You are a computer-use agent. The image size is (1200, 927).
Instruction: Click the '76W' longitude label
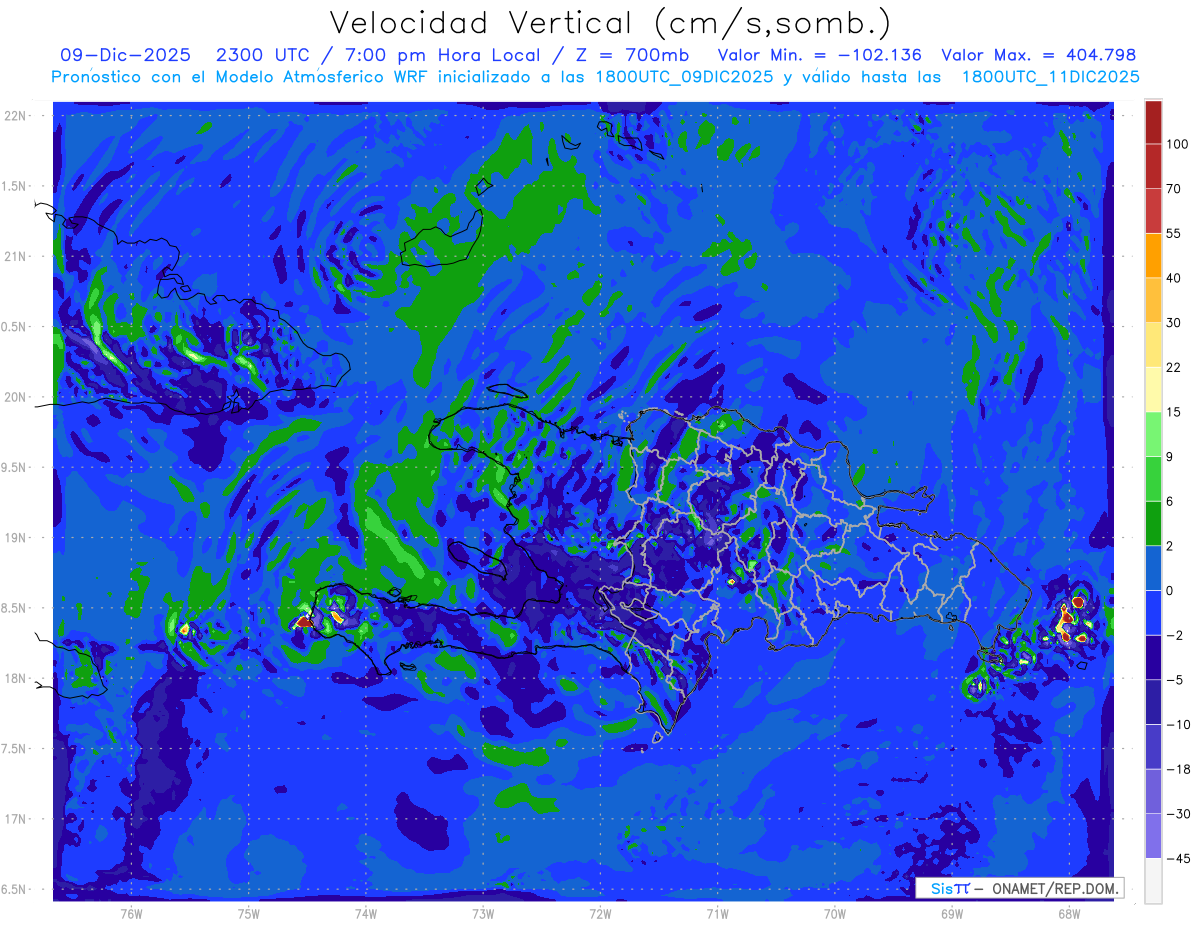coord(132,914)
